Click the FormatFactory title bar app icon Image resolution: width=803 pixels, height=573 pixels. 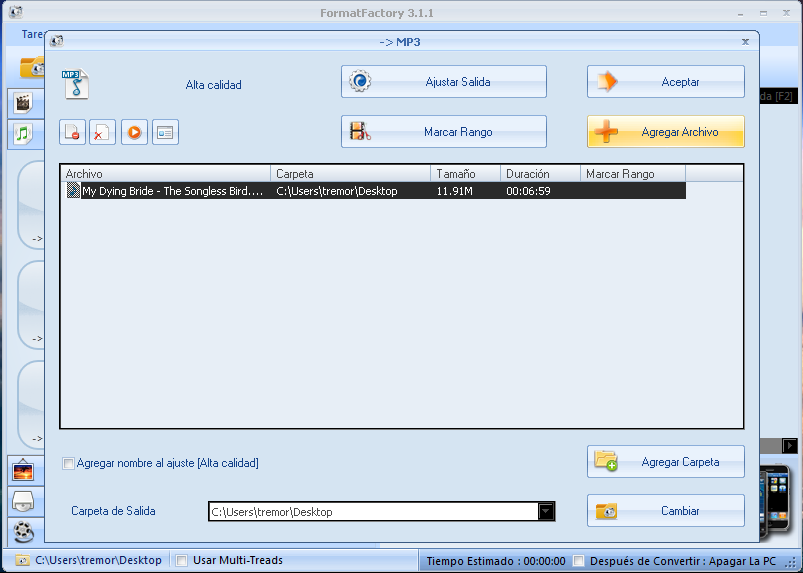point(16,12)
